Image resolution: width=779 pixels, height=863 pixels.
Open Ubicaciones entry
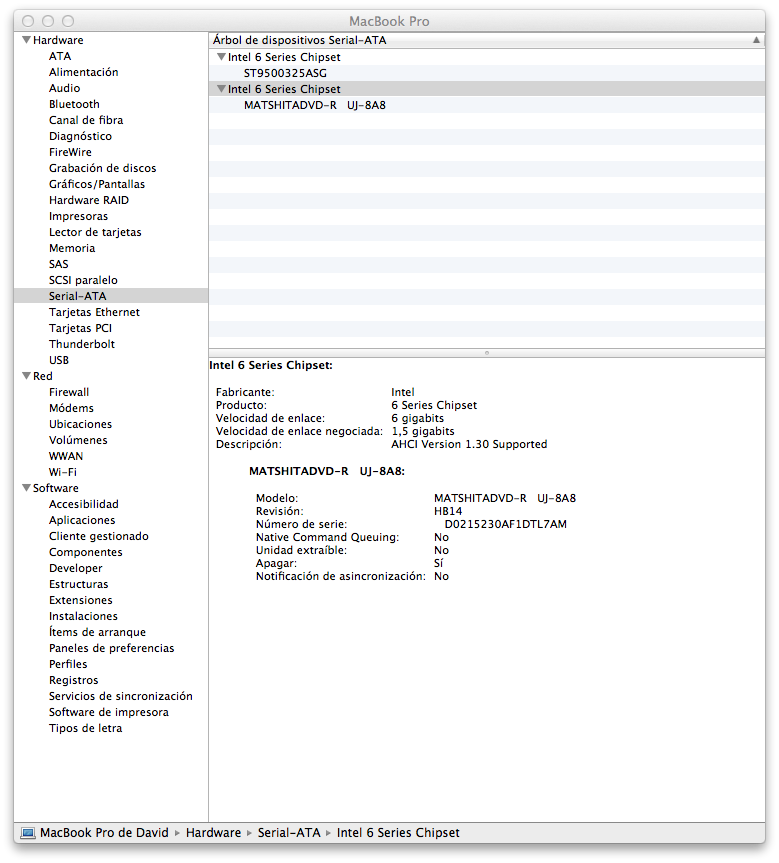click(80, 424)
